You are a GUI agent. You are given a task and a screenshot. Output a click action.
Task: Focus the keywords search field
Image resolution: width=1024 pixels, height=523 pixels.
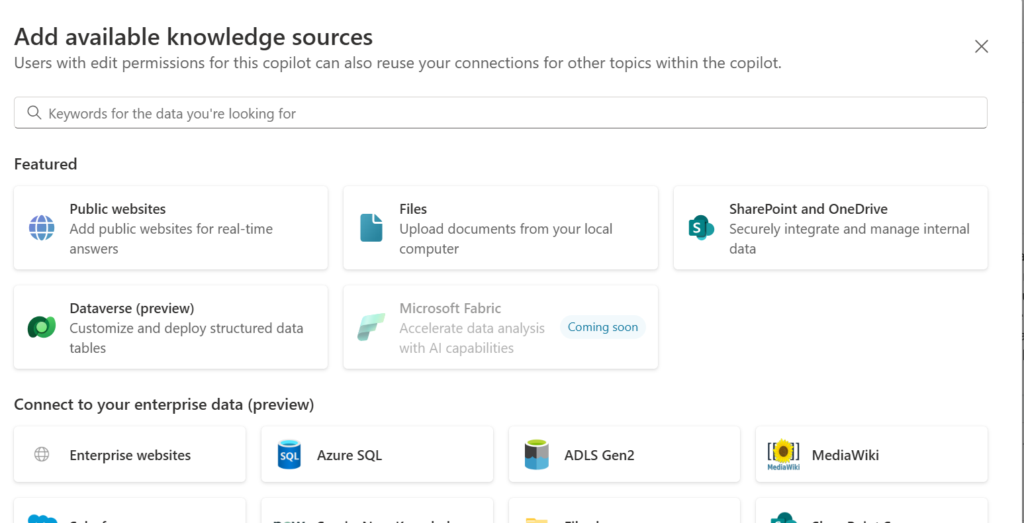pos(501,113)
